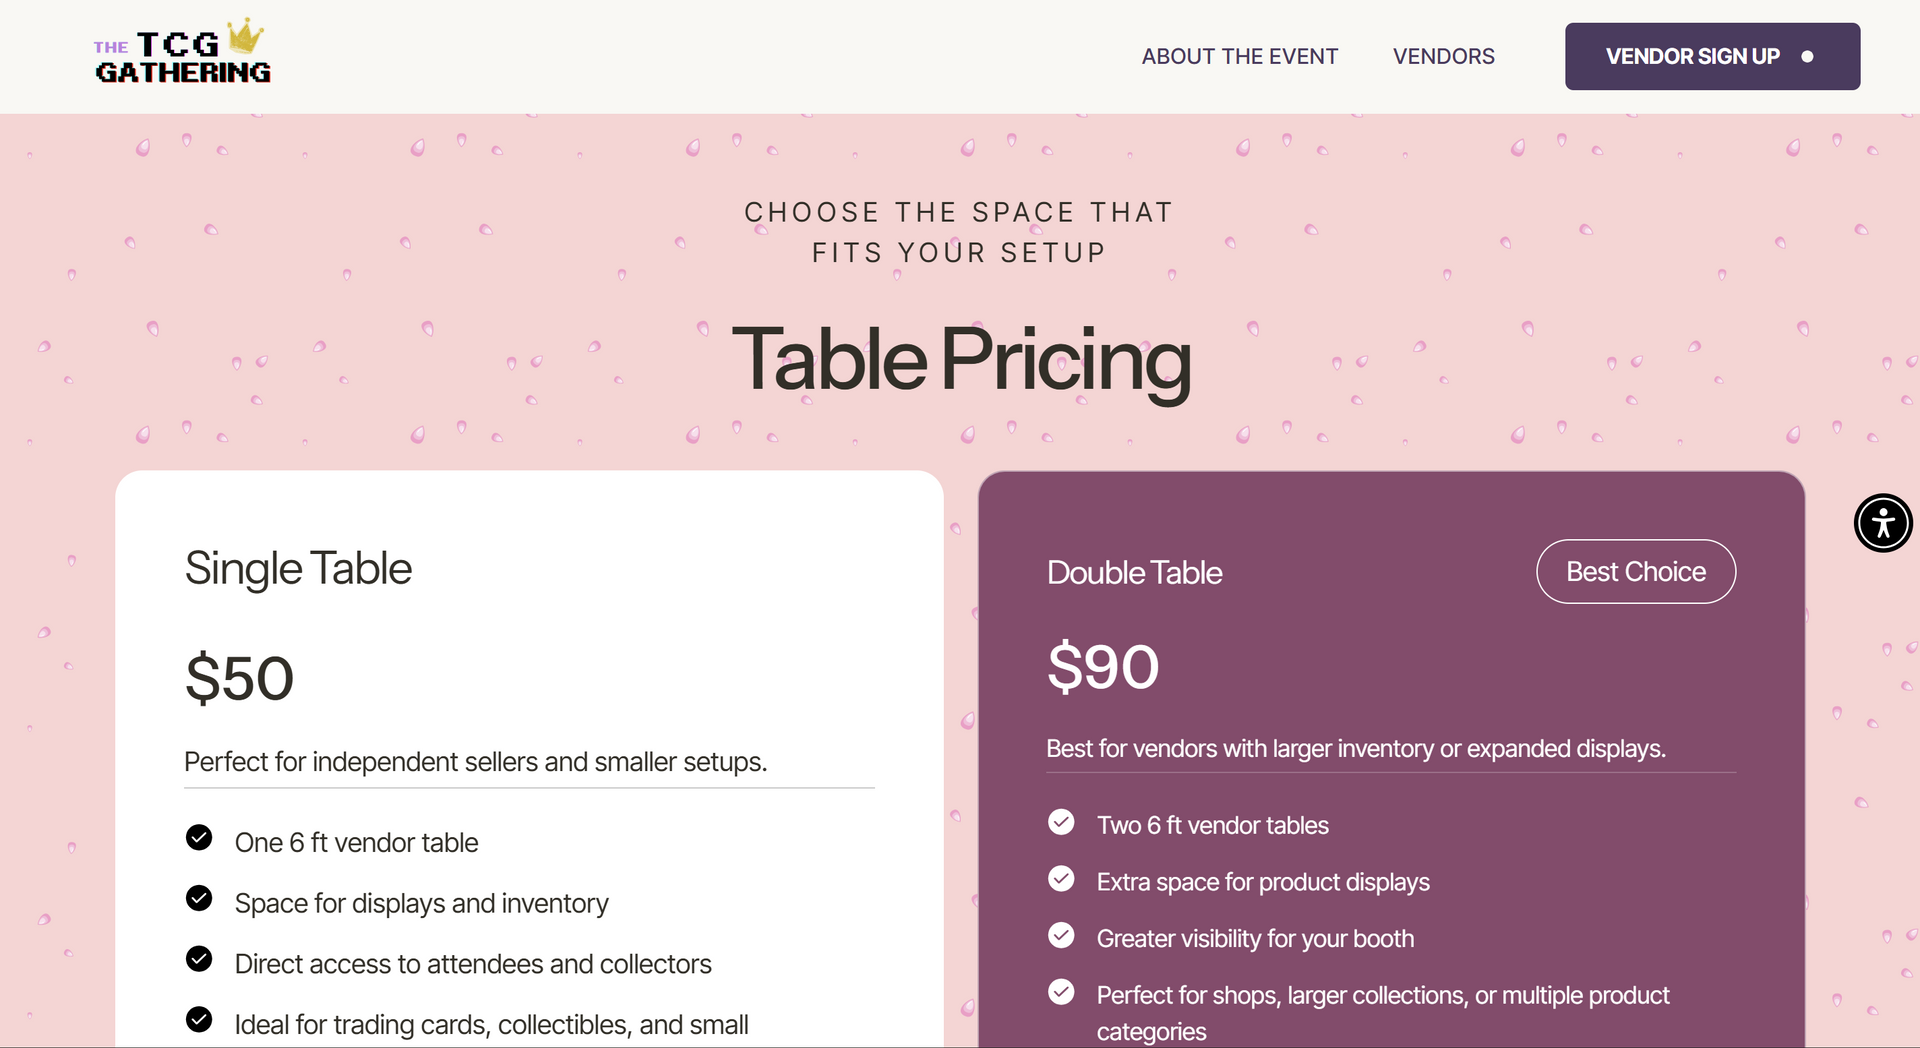The height and width of the screenshot is (1048, 1920).
Task: Click the $90 price text
Action: [x=1103, y=666]
